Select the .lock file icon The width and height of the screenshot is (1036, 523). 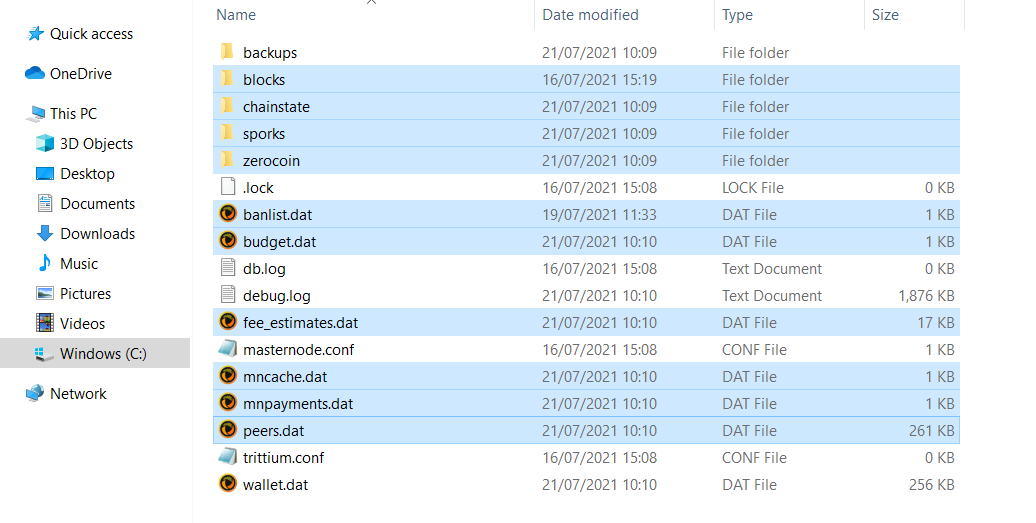coord(228,187)
